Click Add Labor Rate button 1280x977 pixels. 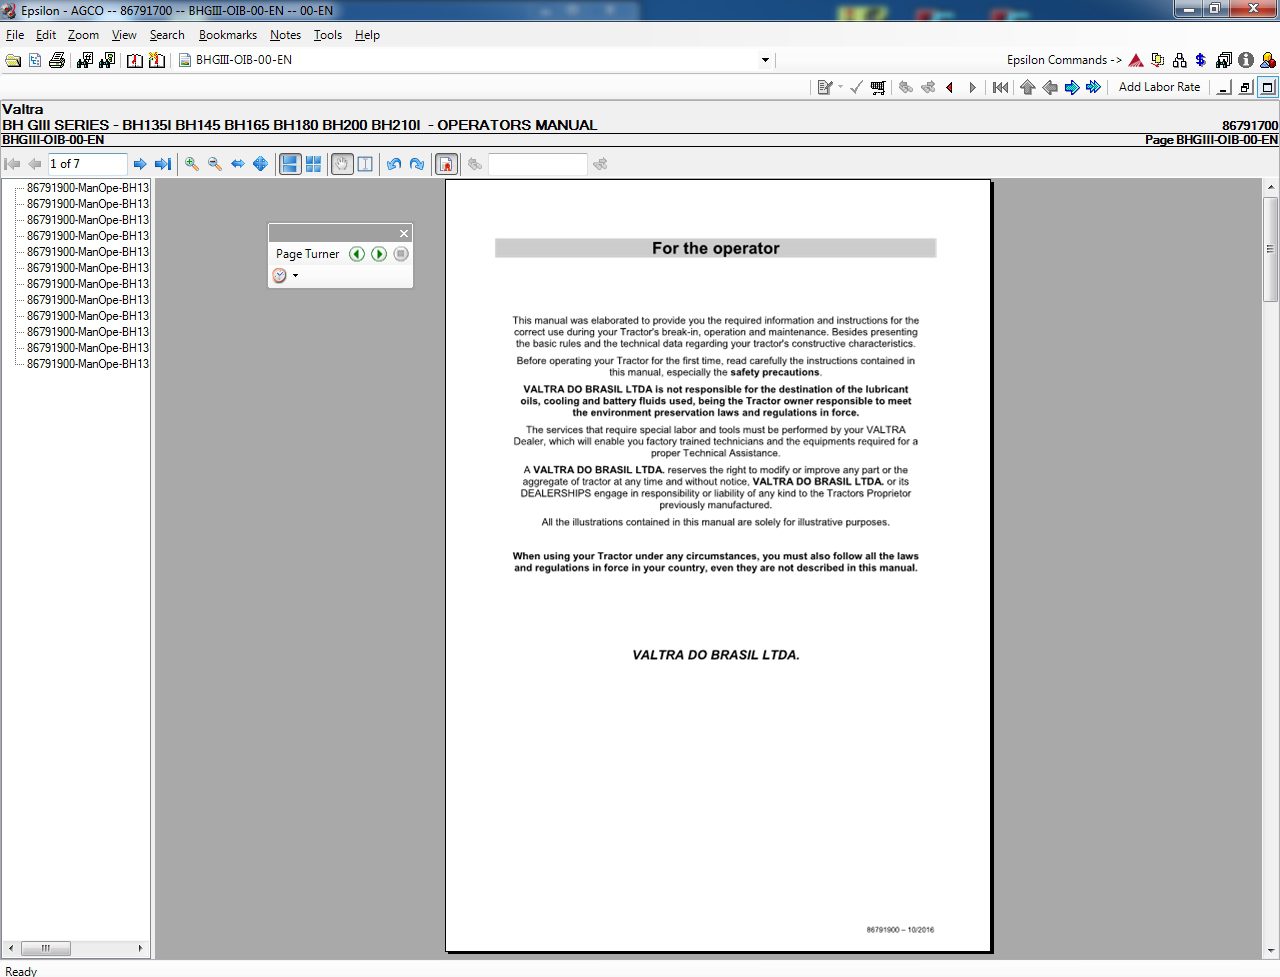[1159, 87]
